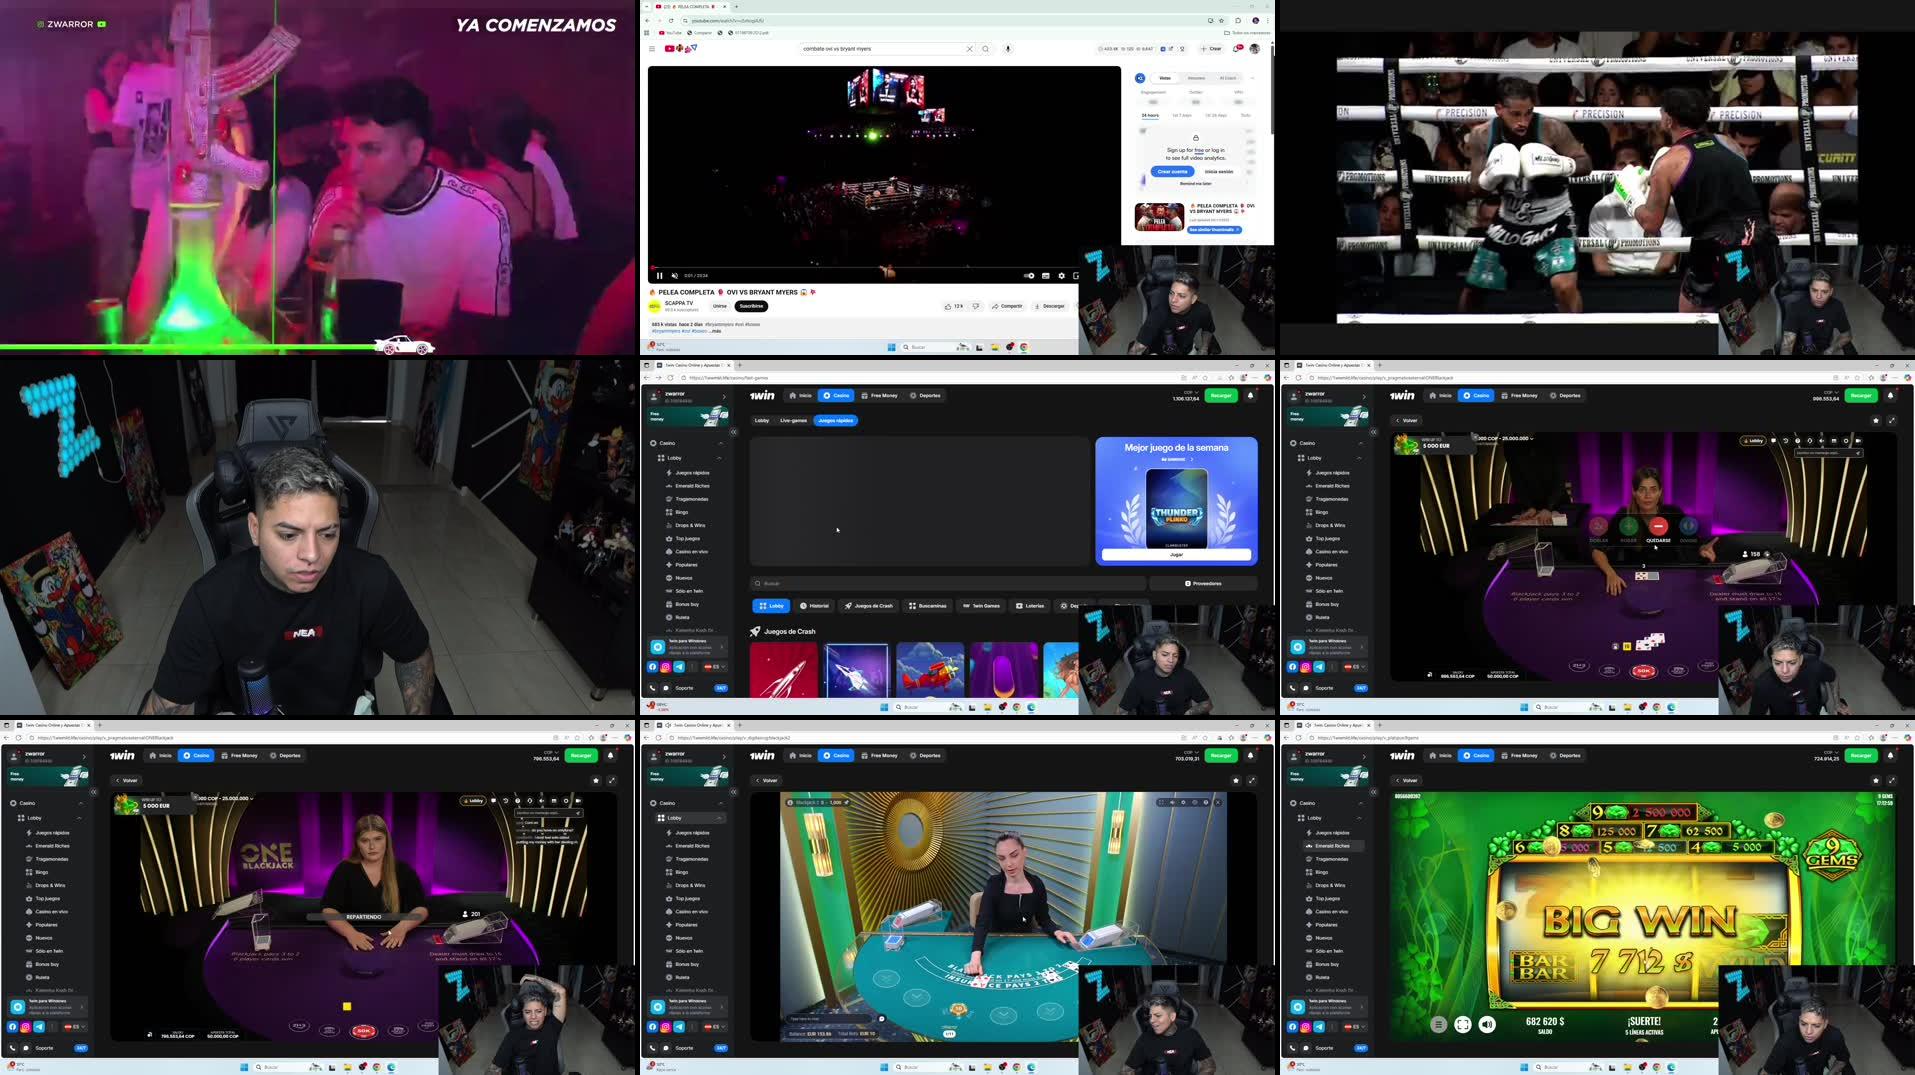Pause the YouTube boxing video
This screenshot has height=1075, width=1915.
click(659, 276)
